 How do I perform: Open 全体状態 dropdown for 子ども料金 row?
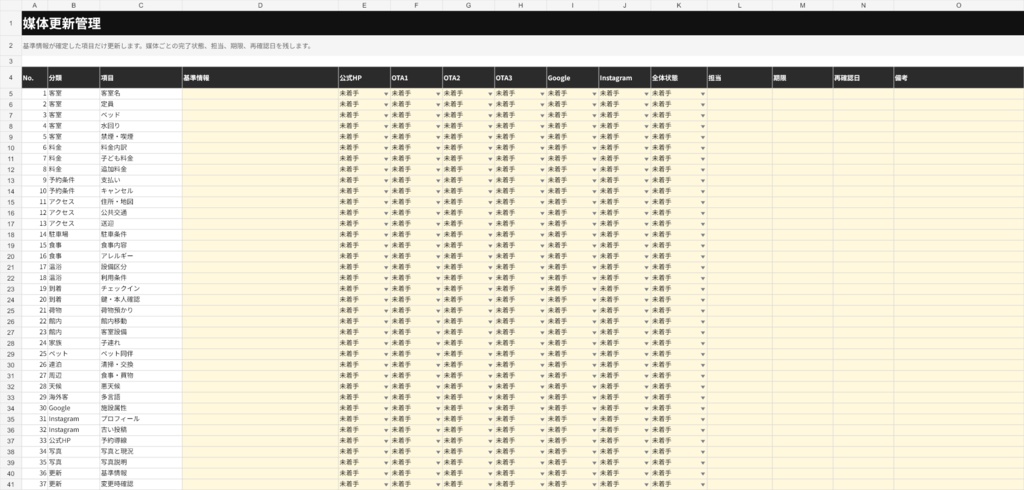click(703, 159)
